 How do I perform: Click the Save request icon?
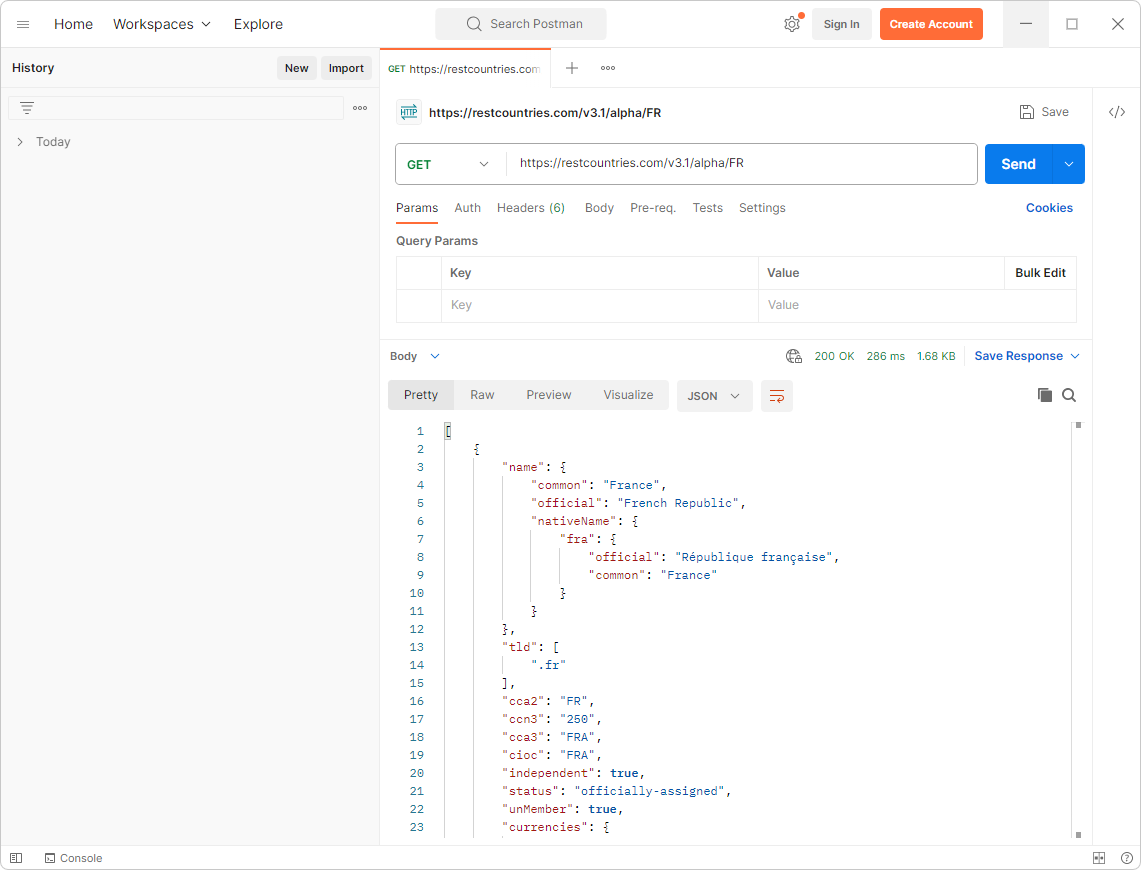click(x=1027, y=111)
